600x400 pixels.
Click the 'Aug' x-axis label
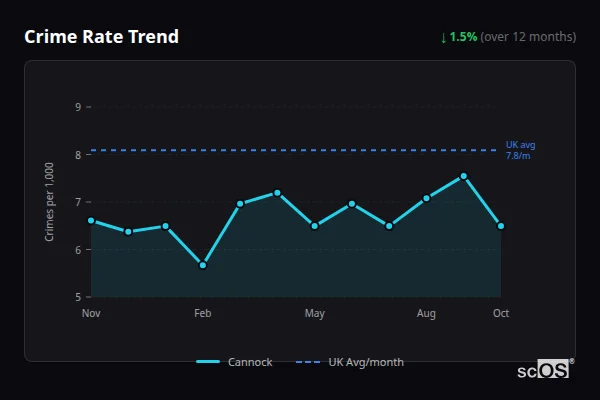(426, 313)
